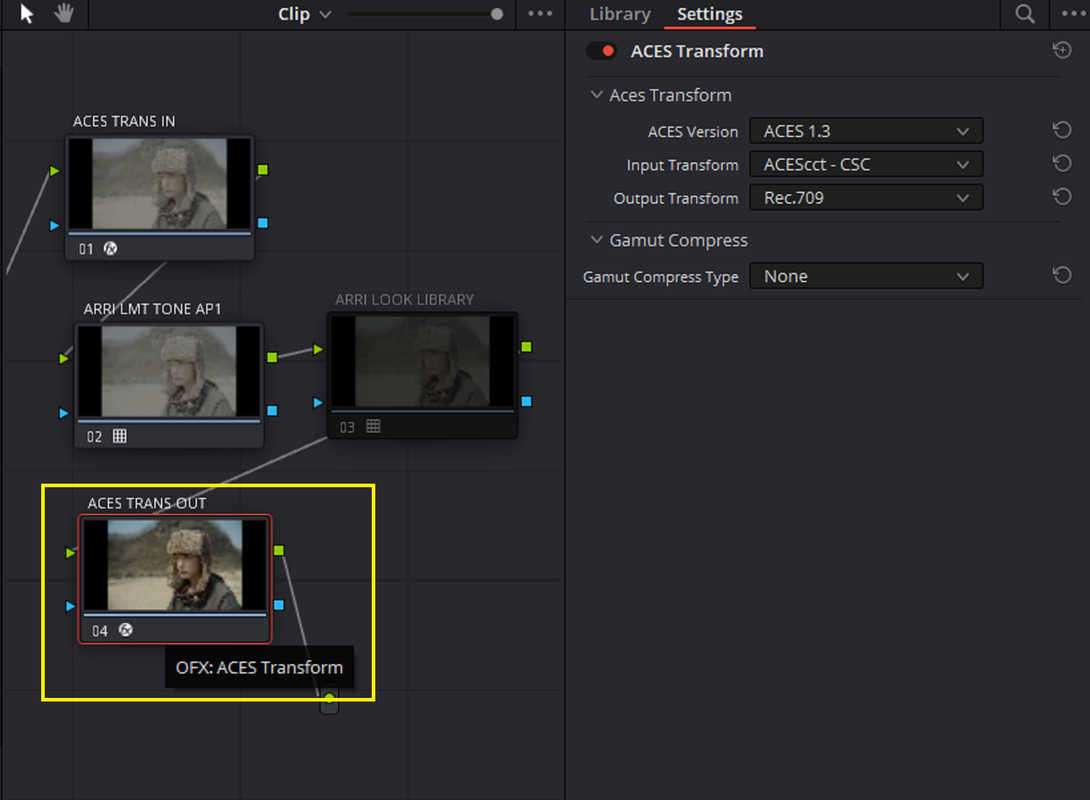The image size is (1090, 800).
Task: Collapse the Gamut Compress section
Action: click(x=596, y=240)
